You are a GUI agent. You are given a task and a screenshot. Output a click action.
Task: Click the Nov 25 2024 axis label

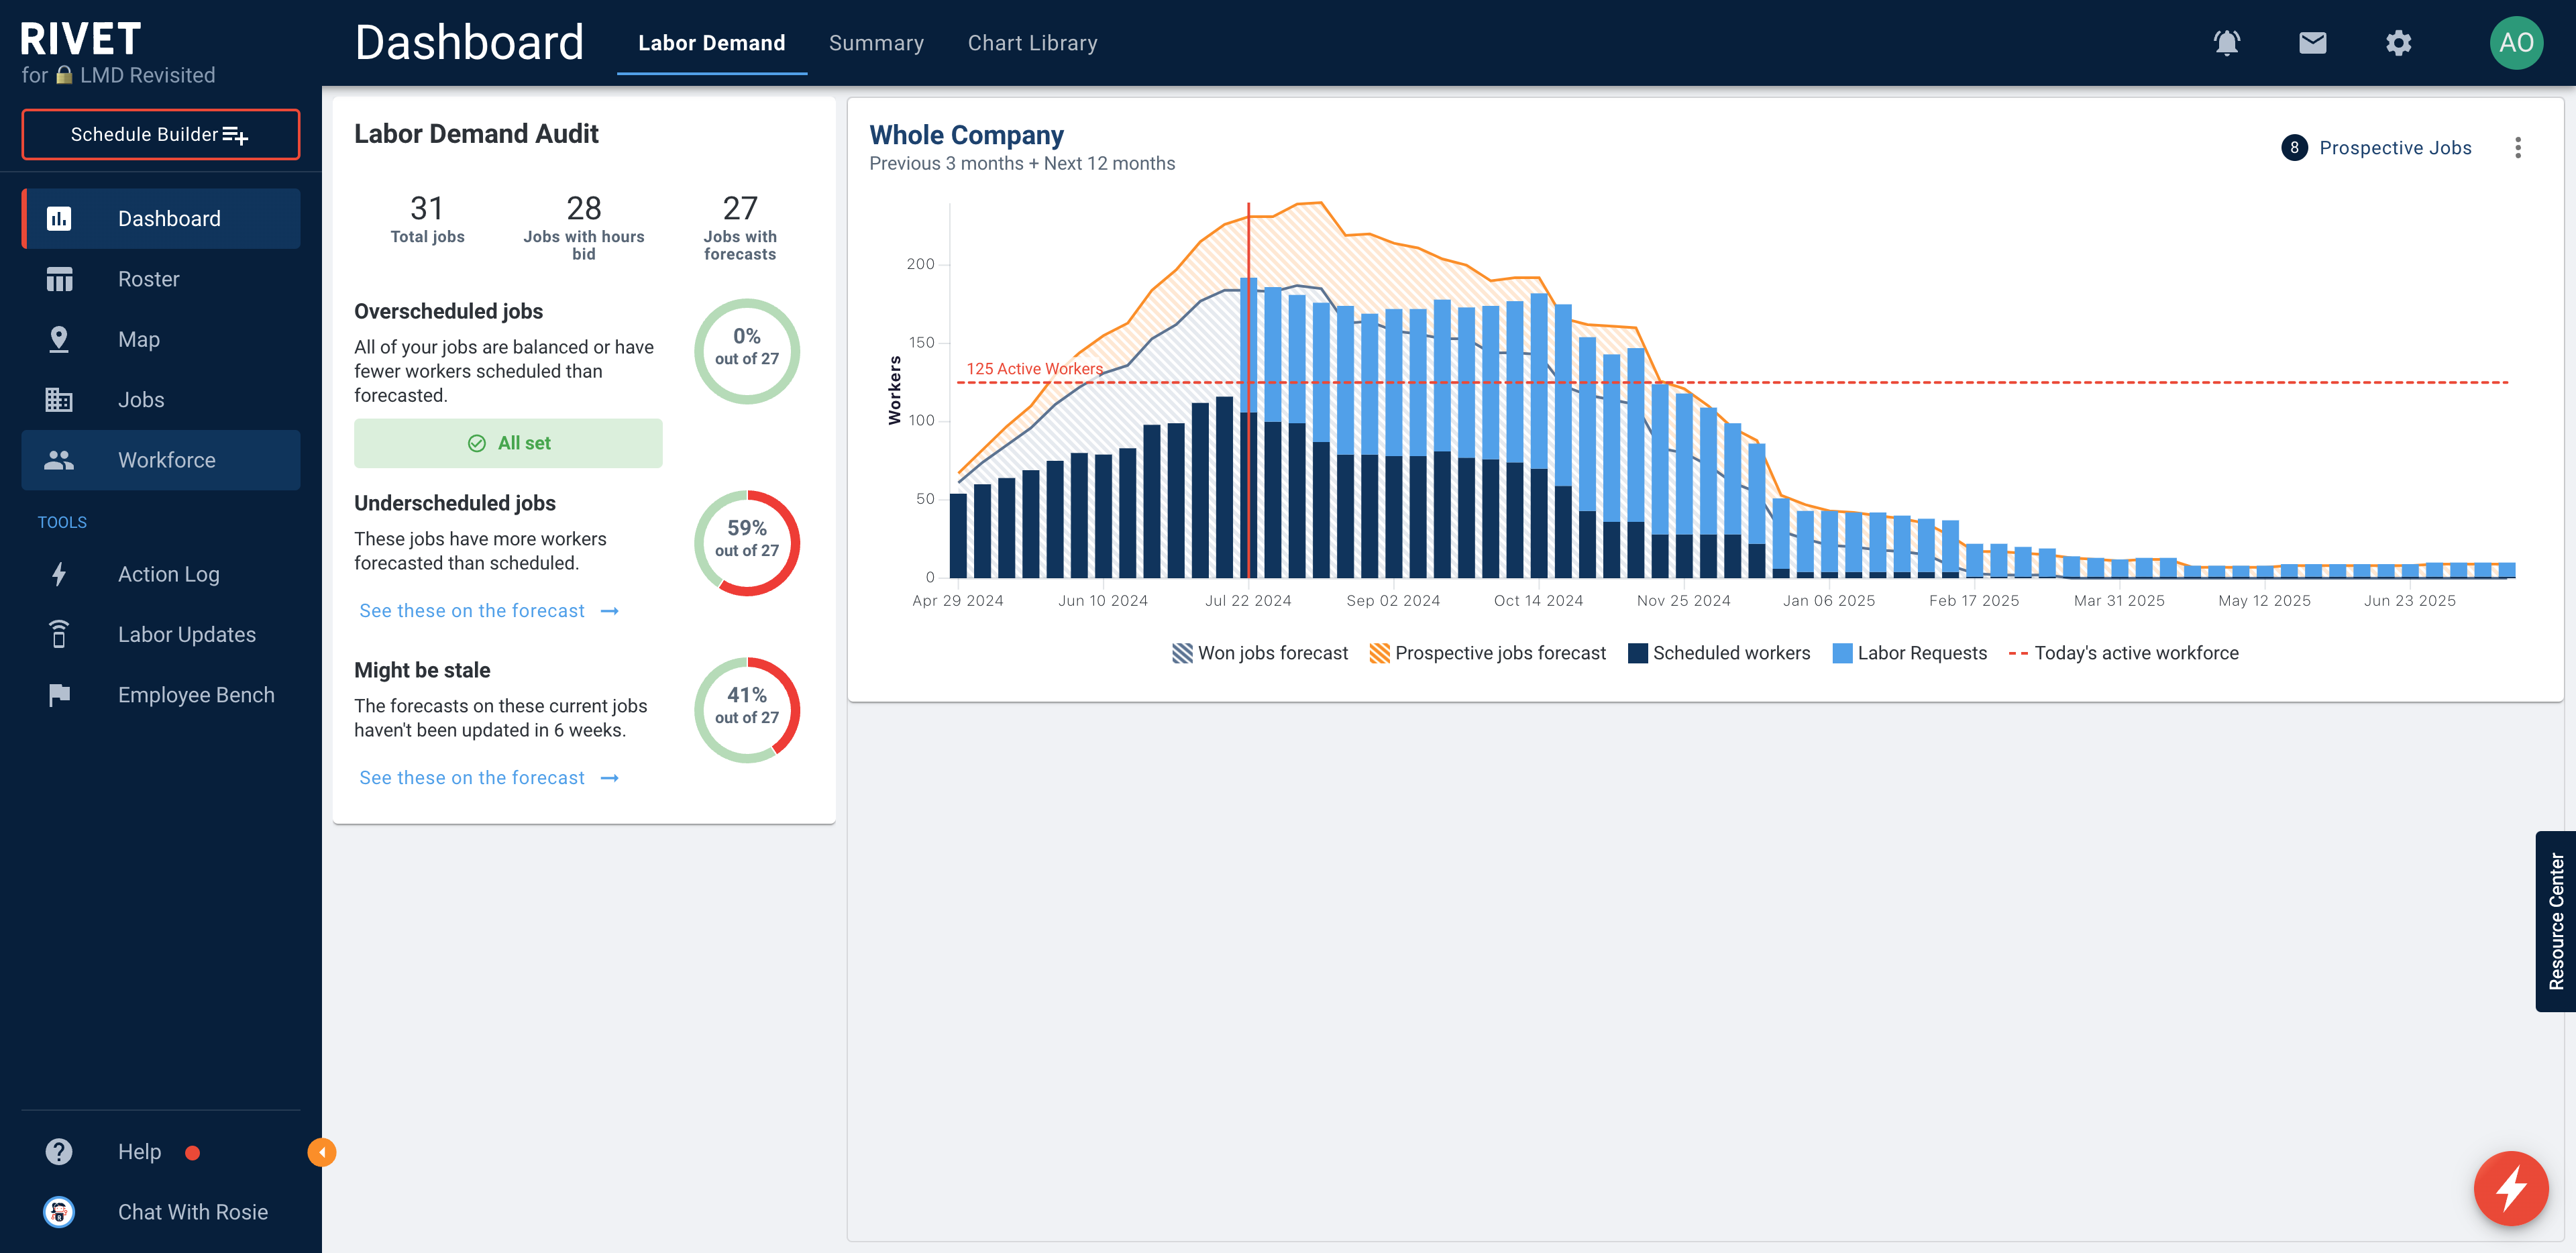pyautogui.click(x=1683, y=601)
